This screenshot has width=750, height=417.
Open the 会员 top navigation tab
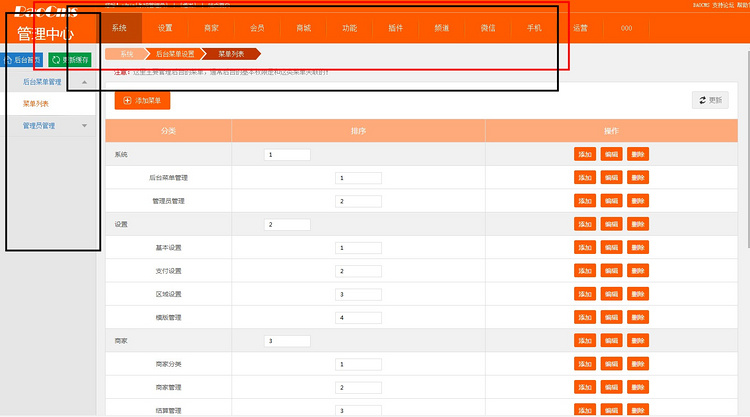[257, 28]
